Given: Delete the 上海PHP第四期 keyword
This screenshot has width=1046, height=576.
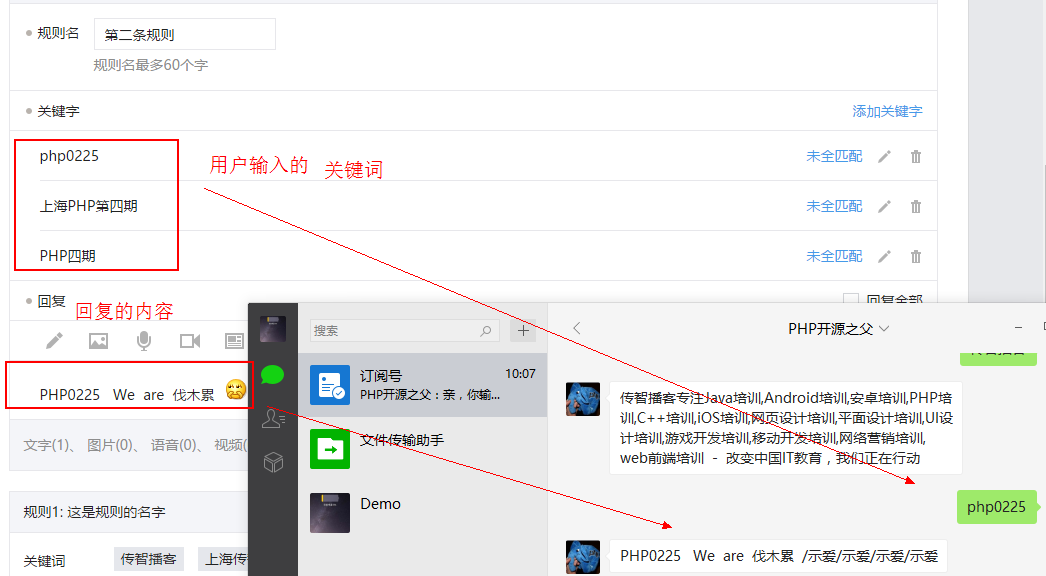Looking at the screenshot, I should pyautogui.click(x=916, y=206).
